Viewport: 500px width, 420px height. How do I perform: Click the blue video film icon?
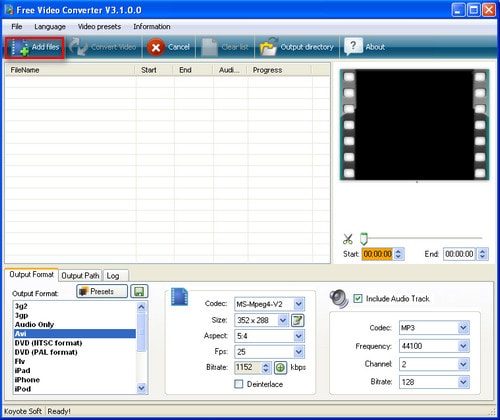pyautogui.click(x=179, y=297)
